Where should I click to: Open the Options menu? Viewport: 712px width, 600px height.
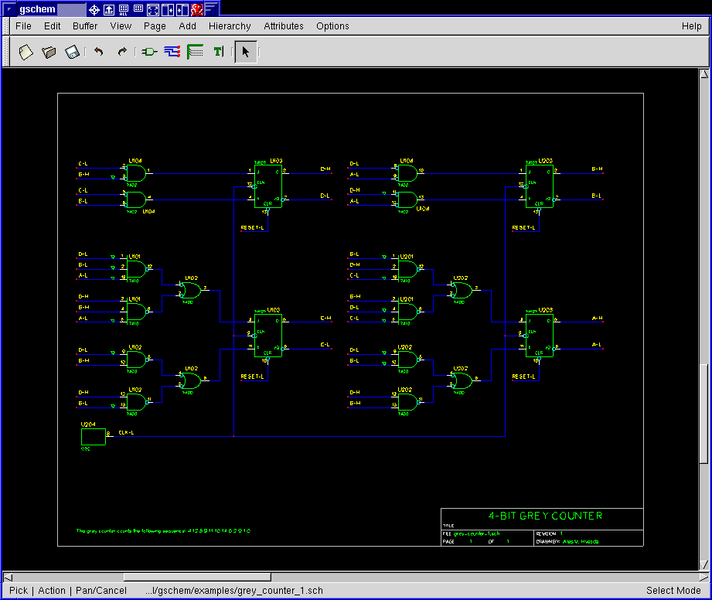point(332,26)
